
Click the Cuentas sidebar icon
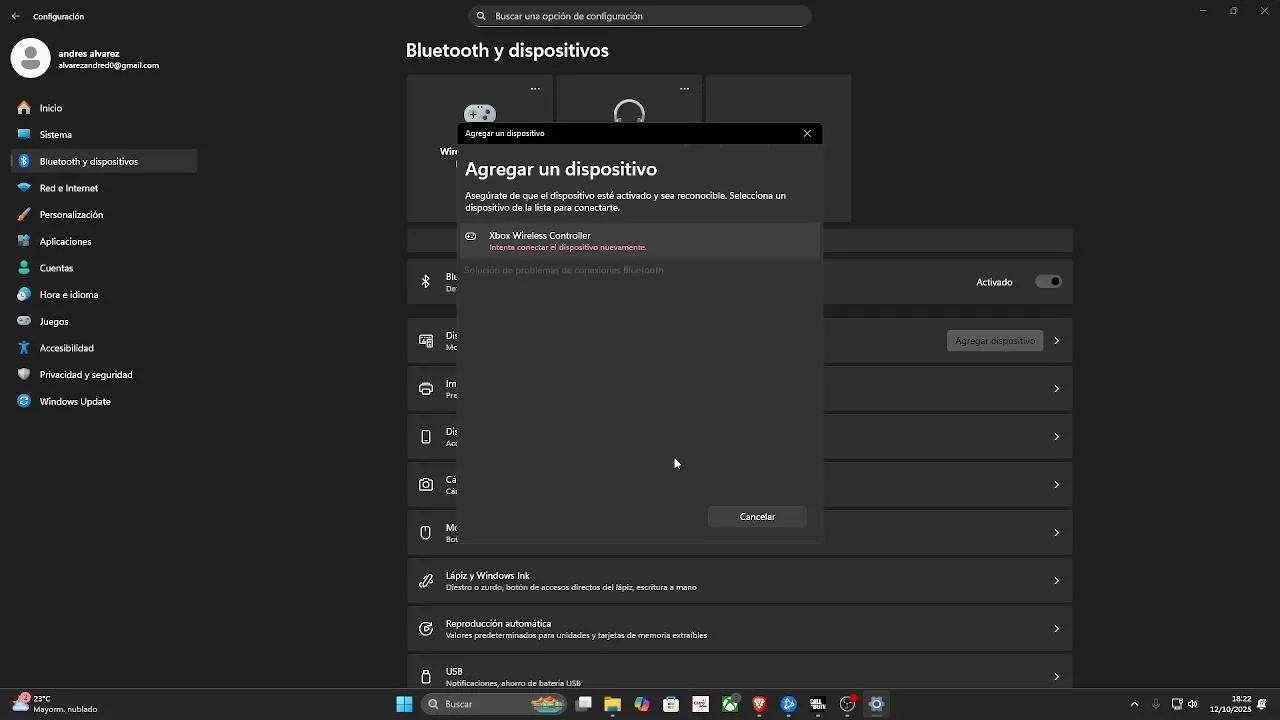coord(24,268)
